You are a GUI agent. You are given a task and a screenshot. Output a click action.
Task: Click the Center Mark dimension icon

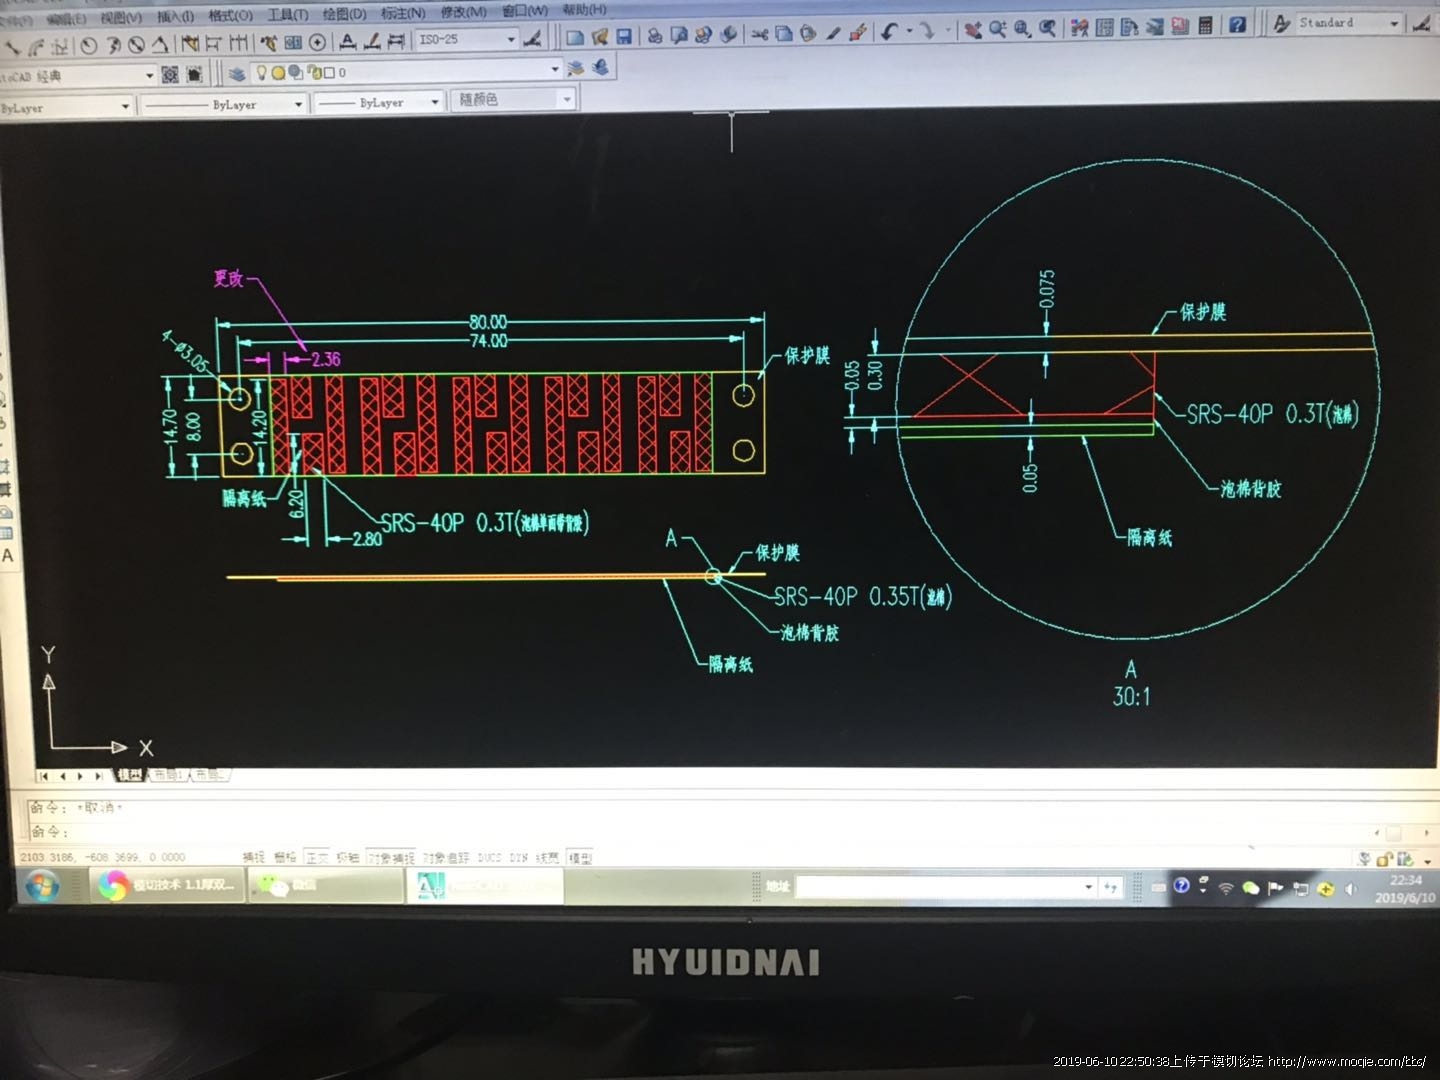pyautogui.click(x=317, y=42)
